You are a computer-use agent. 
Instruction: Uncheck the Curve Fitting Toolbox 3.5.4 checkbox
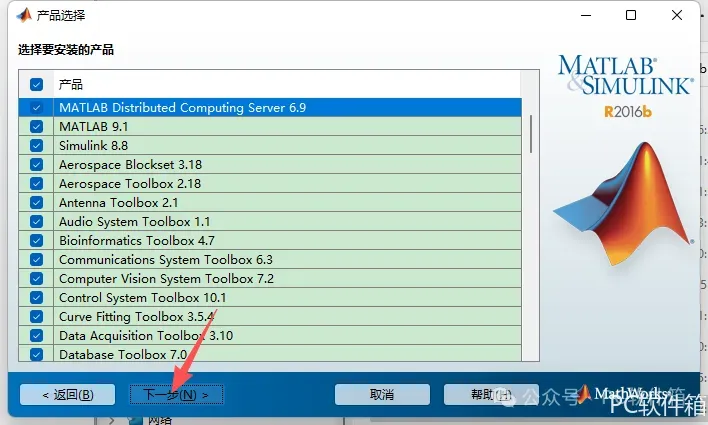(37, 317)
